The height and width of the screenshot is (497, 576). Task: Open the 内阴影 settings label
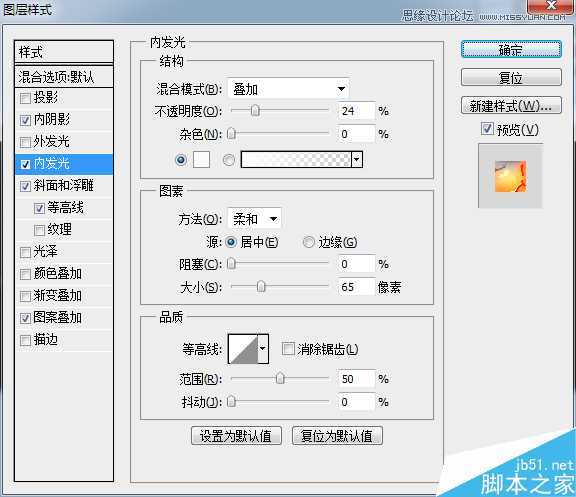[52, 119]
